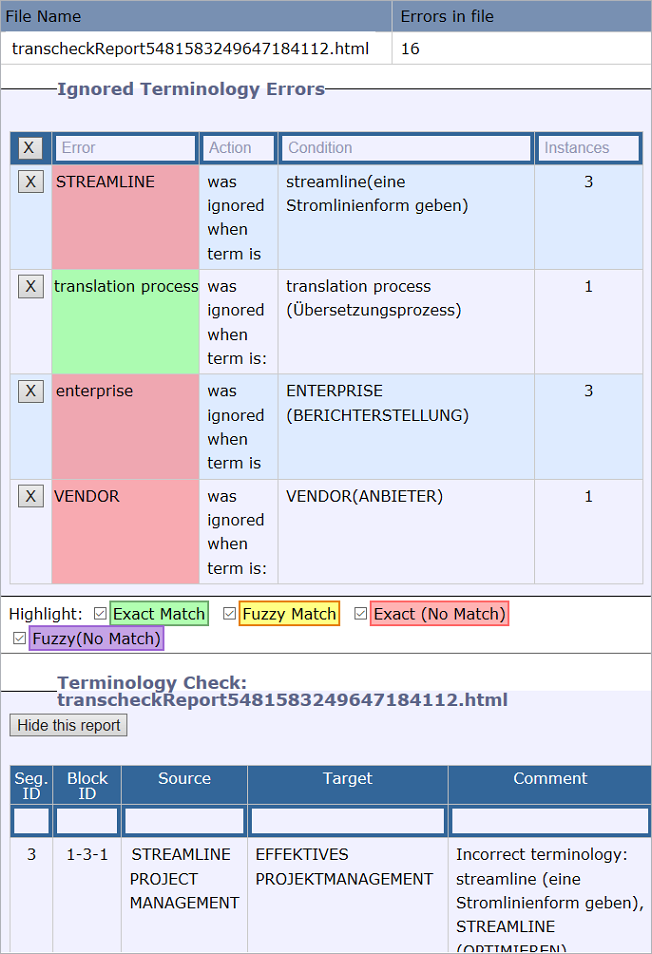The width and height of the screenshot is (652, 954).
Task: Remove the VENDOR ignored error entry
Action: point(30,496)
